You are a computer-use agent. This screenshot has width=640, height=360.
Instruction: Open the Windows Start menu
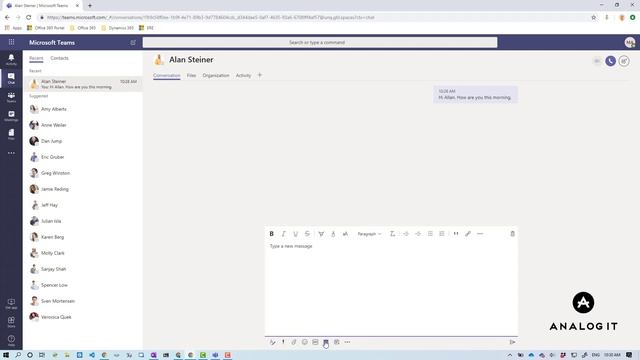pos(6,355)
